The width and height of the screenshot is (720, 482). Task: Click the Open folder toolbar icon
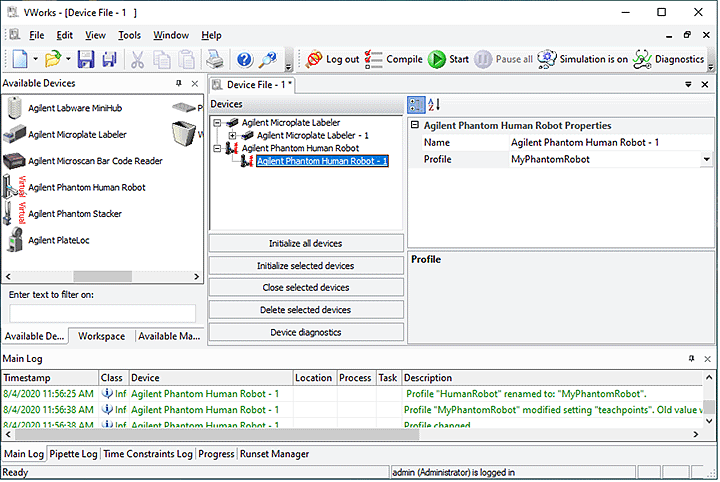pyautogui.click(x=53, y=59)
